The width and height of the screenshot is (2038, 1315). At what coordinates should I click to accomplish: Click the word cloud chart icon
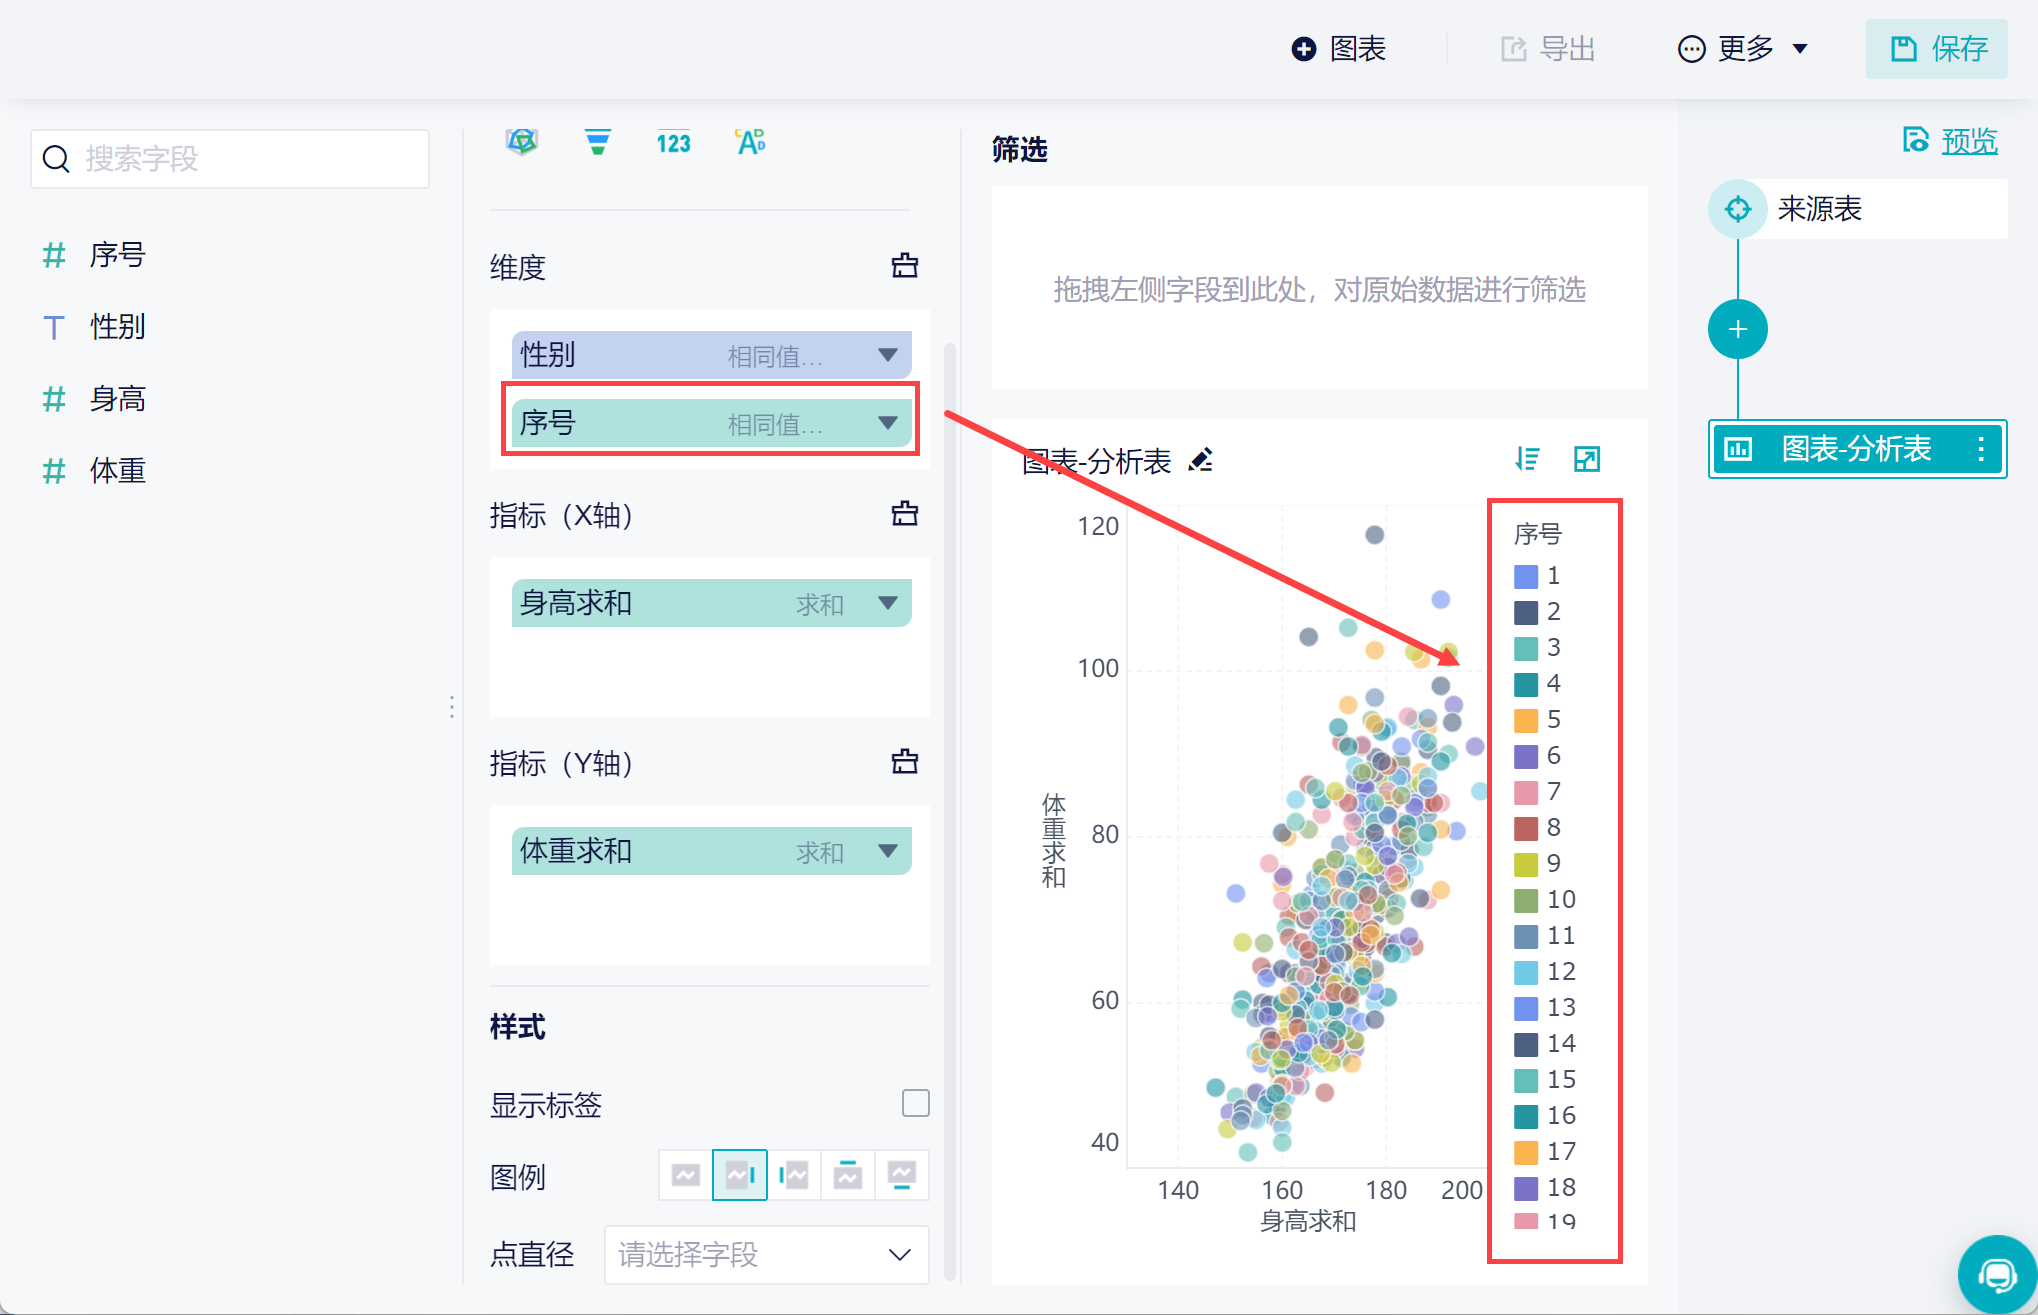pyautogui.click(x=750, y=143)
